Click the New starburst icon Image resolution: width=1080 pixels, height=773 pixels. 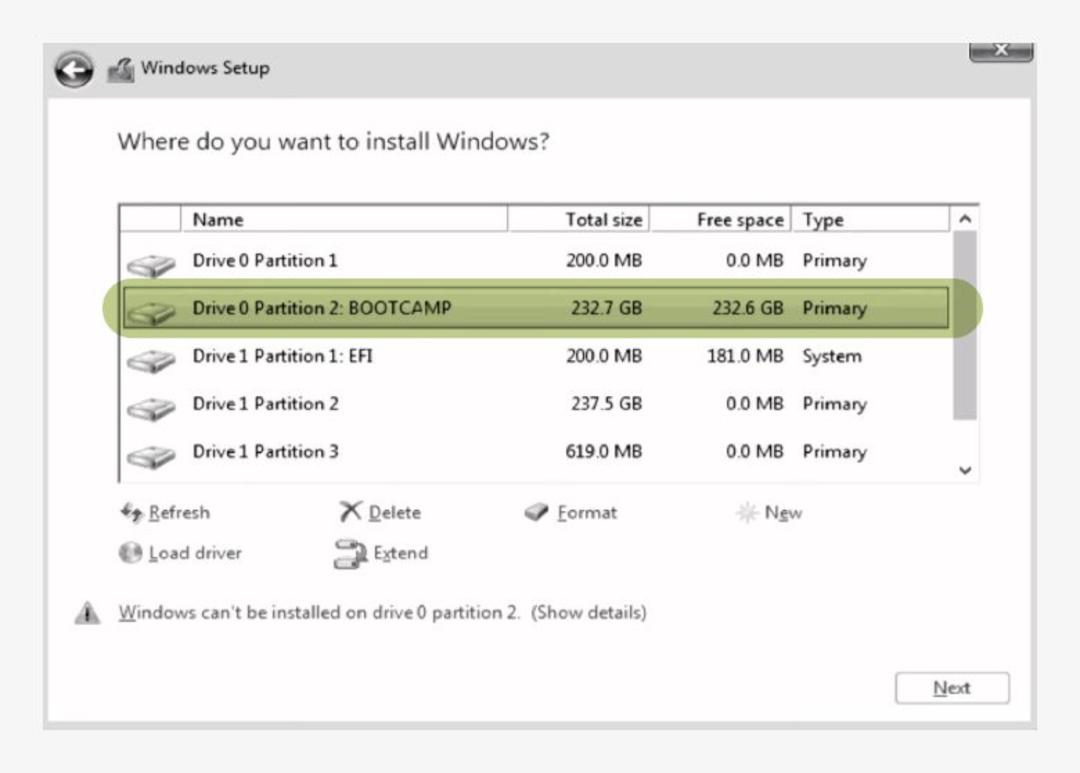click(x=747, y=512)
